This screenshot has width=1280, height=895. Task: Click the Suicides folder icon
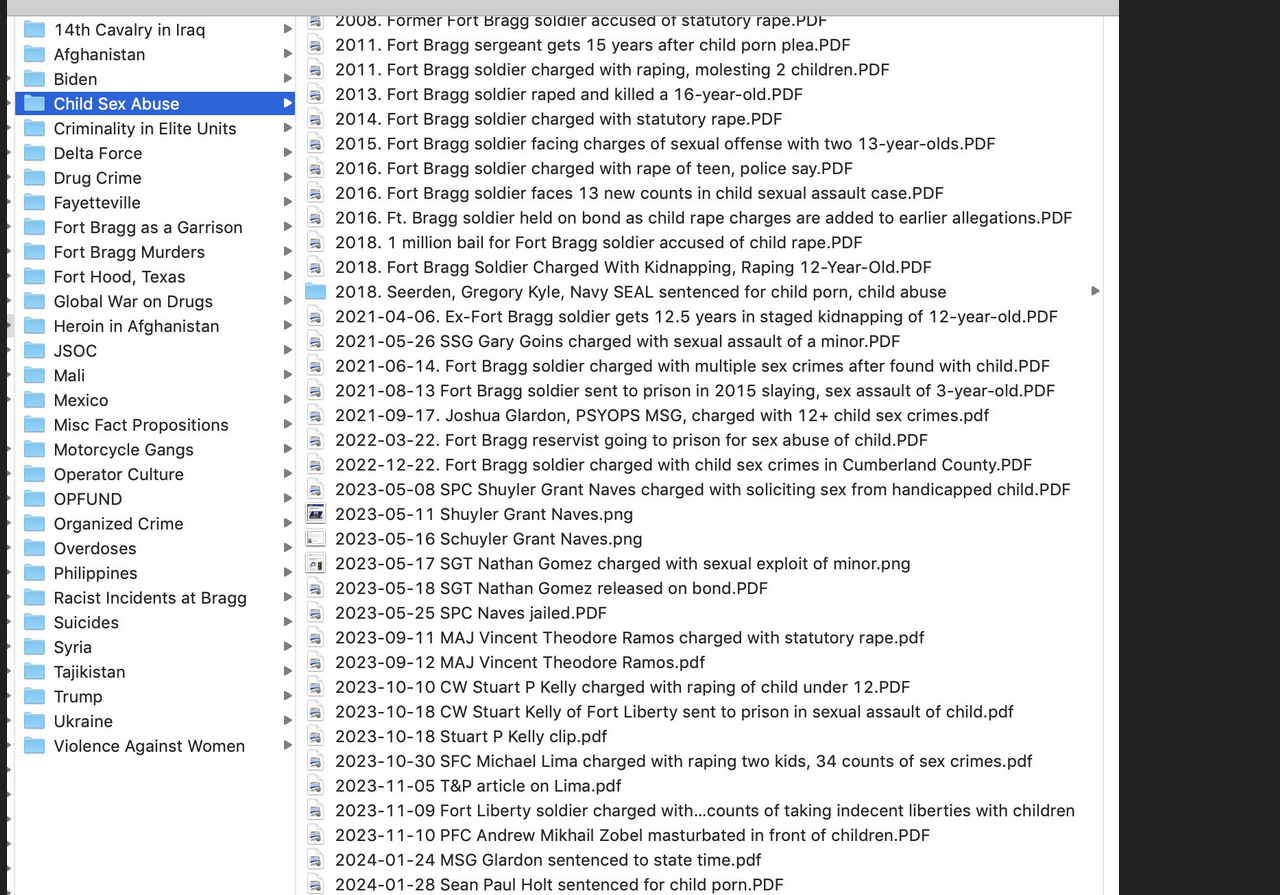35,622
